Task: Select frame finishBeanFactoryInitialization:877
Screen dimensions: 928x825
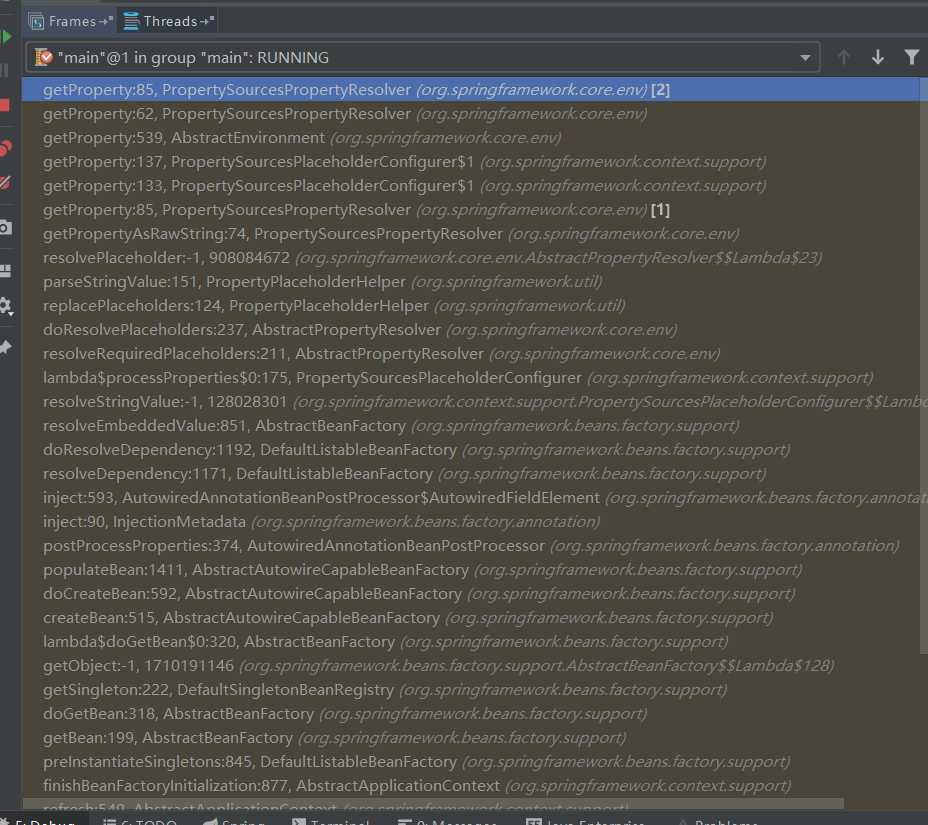Action: (471, 785)
